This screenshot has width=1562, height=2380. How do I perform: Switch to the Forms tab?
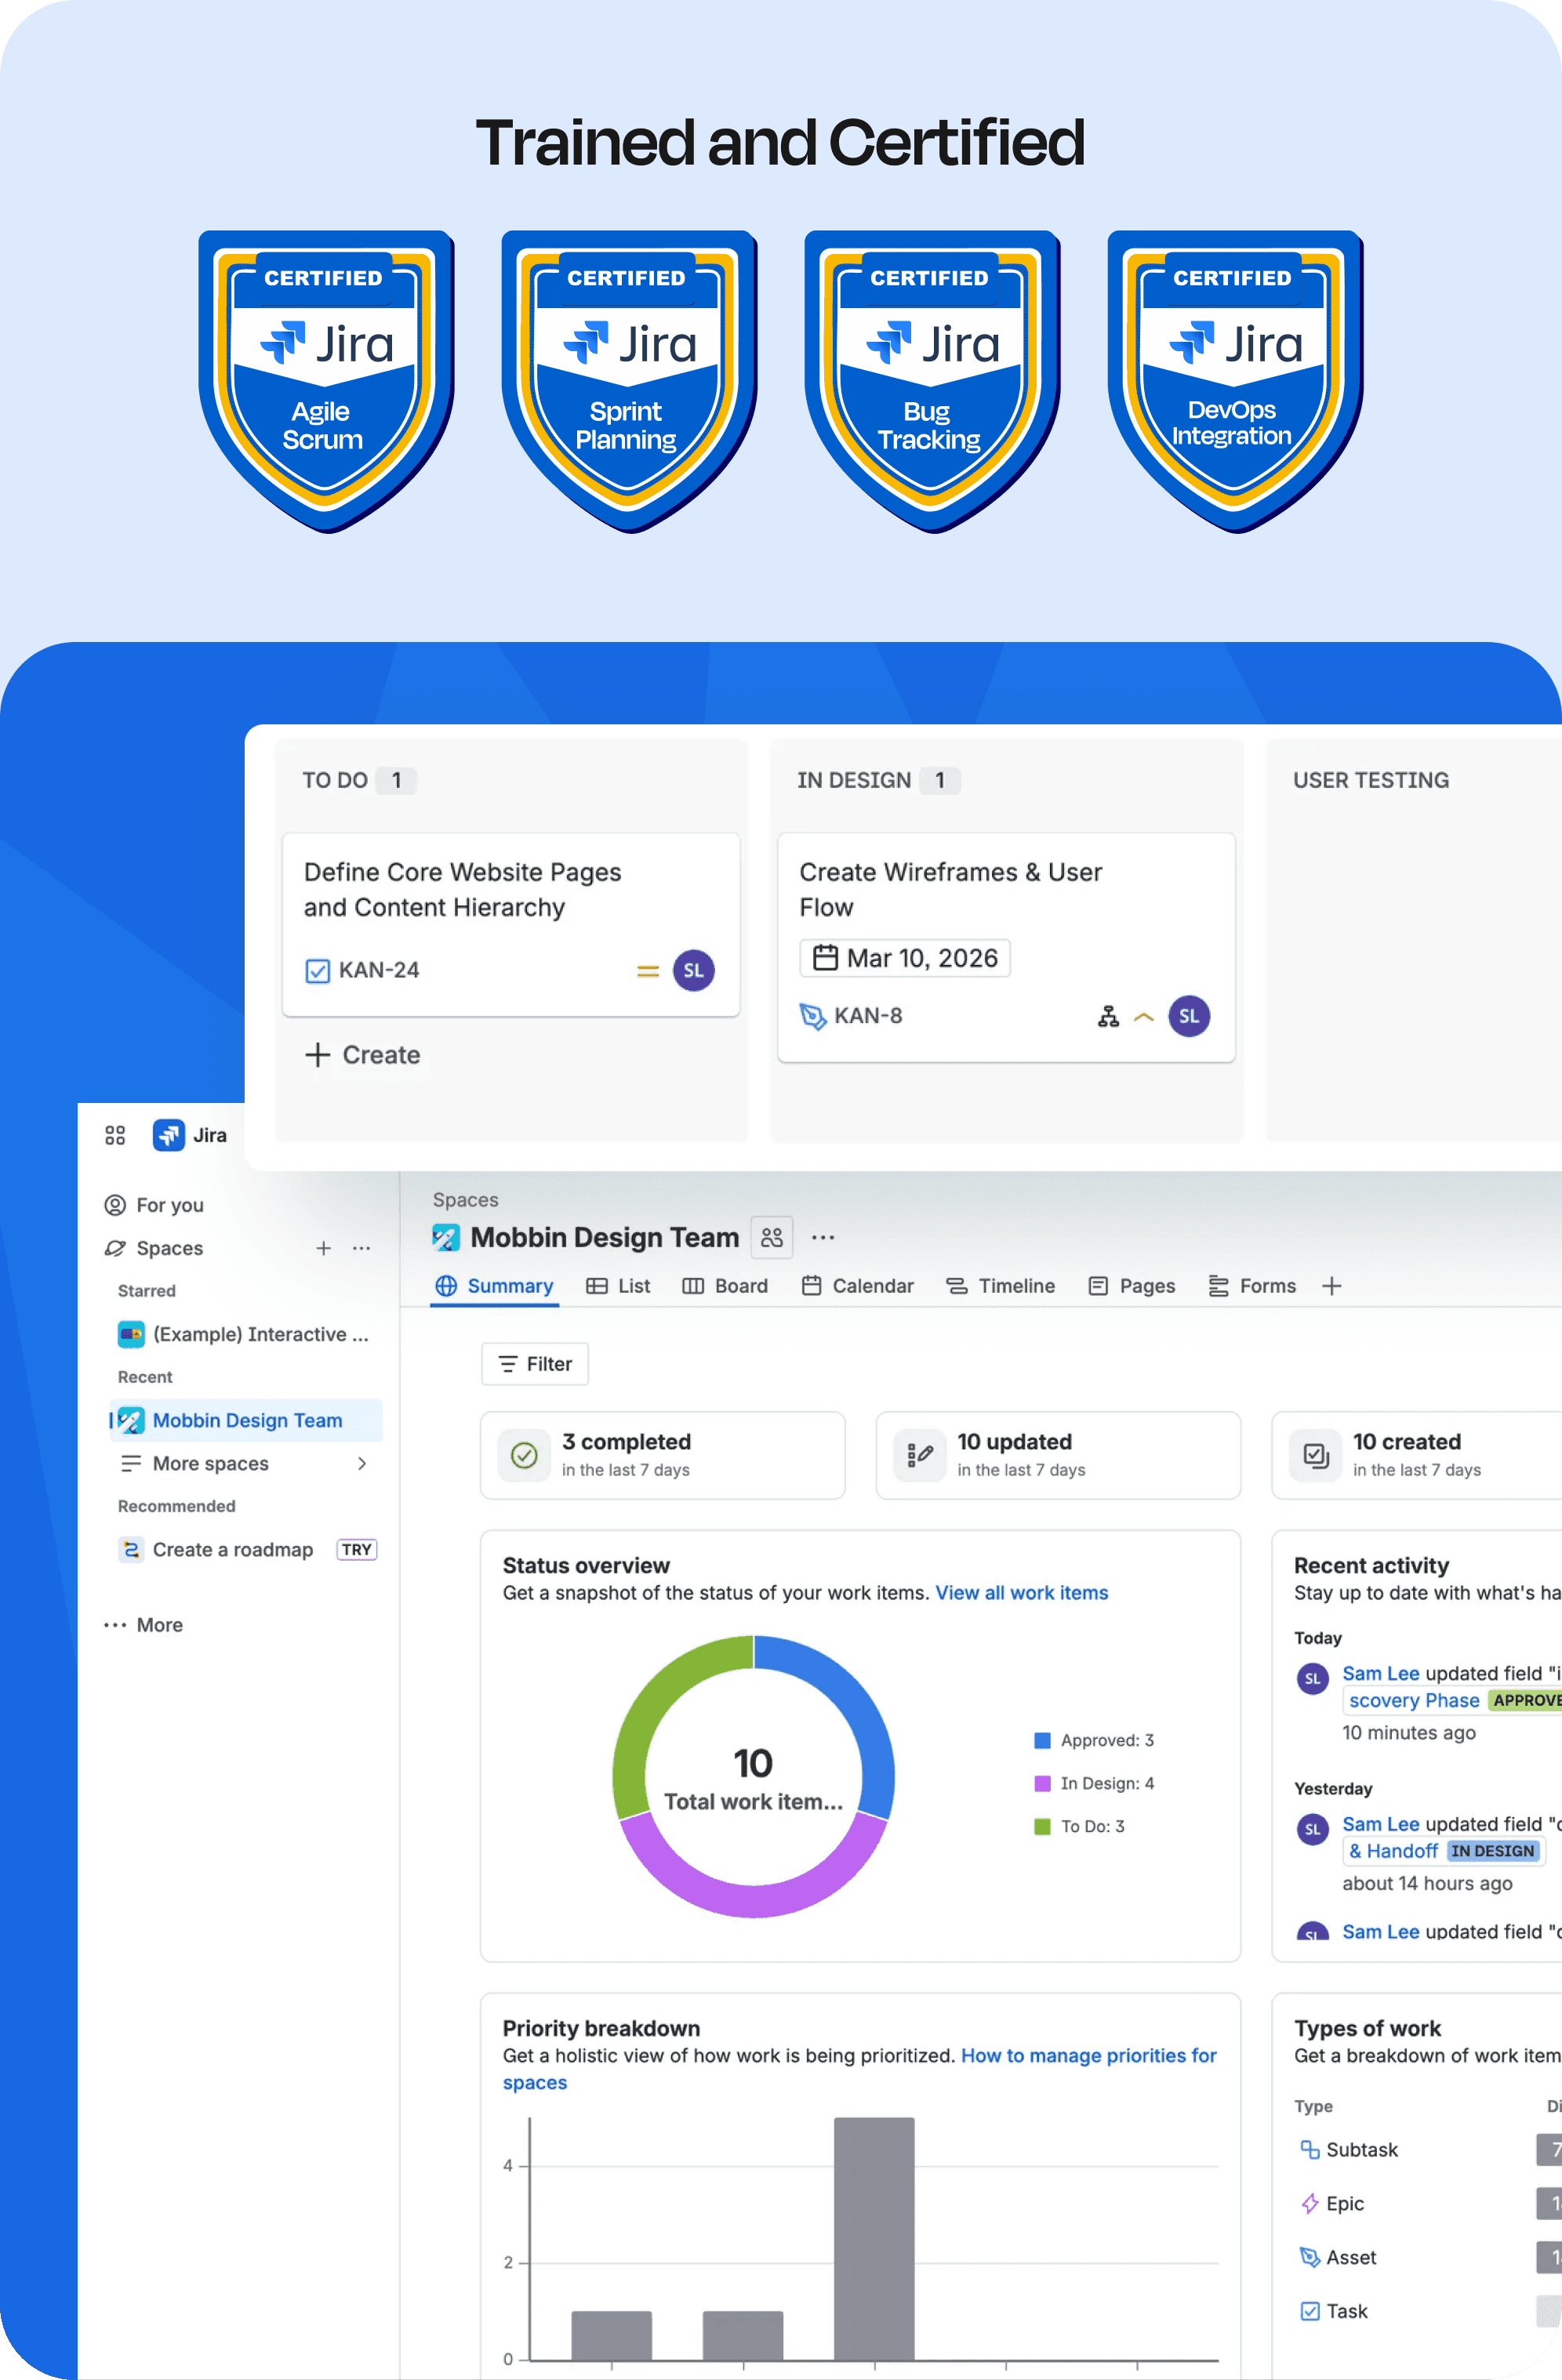pyautogui.click(x=1252, y=1286)
